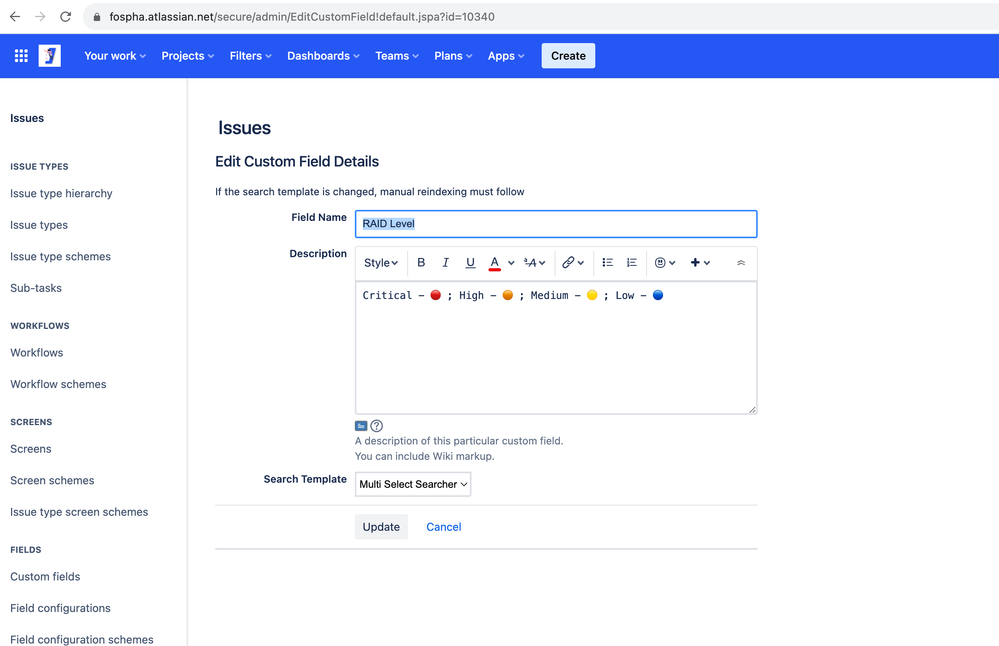Open the Teams menu
The height and width of the screenshot is (646, 999).
[x=397, y=56]
